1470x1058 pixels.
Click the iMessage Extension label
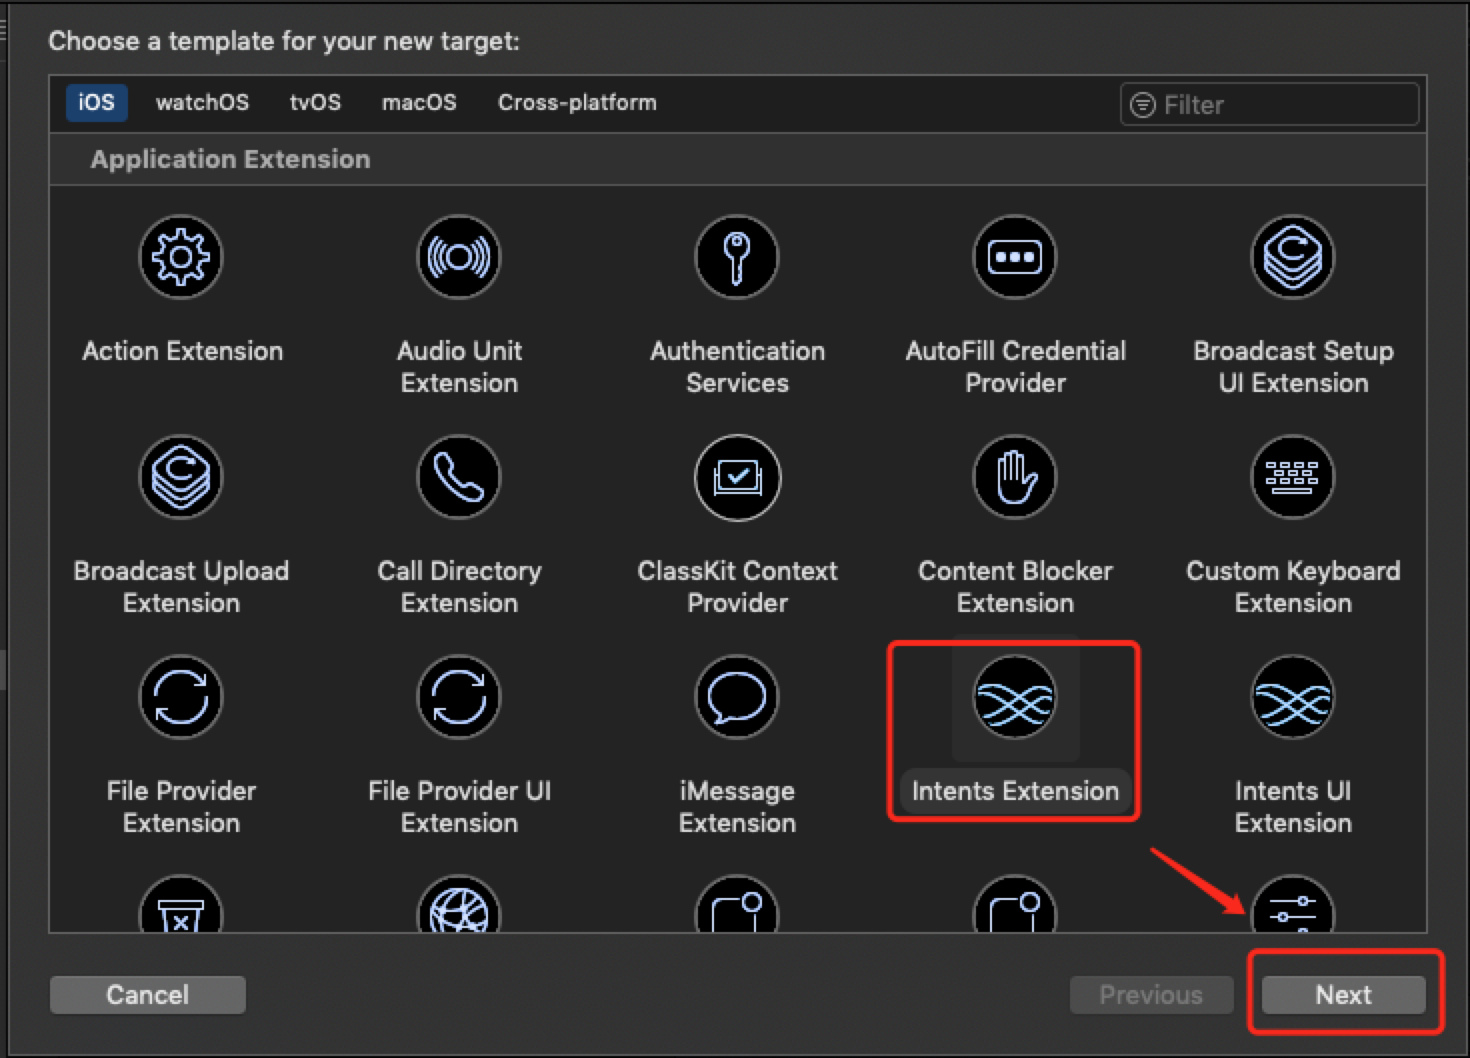[x=737, y=807]
